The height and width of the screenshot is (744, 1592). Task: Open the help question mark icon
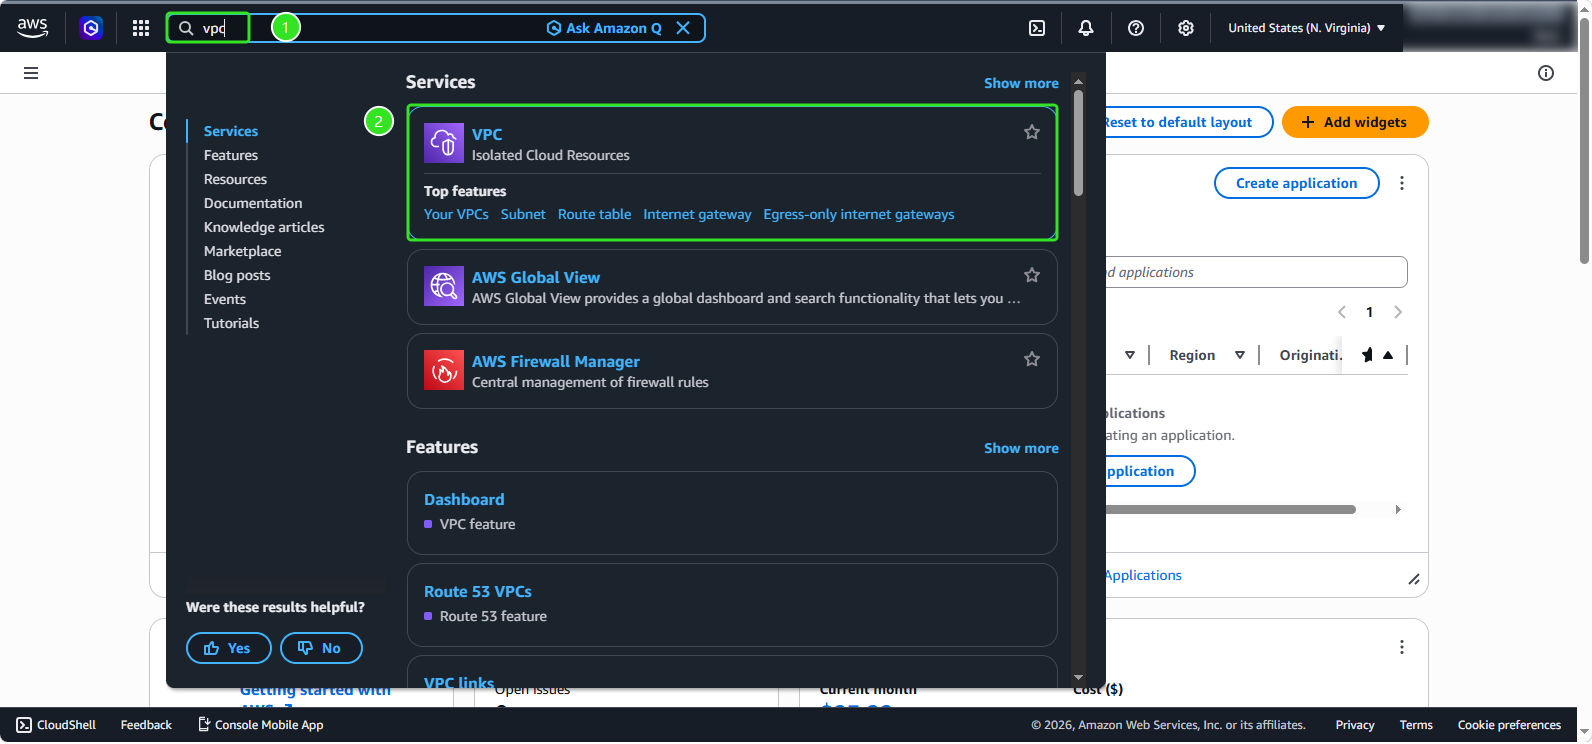(x=1136, y=28)
